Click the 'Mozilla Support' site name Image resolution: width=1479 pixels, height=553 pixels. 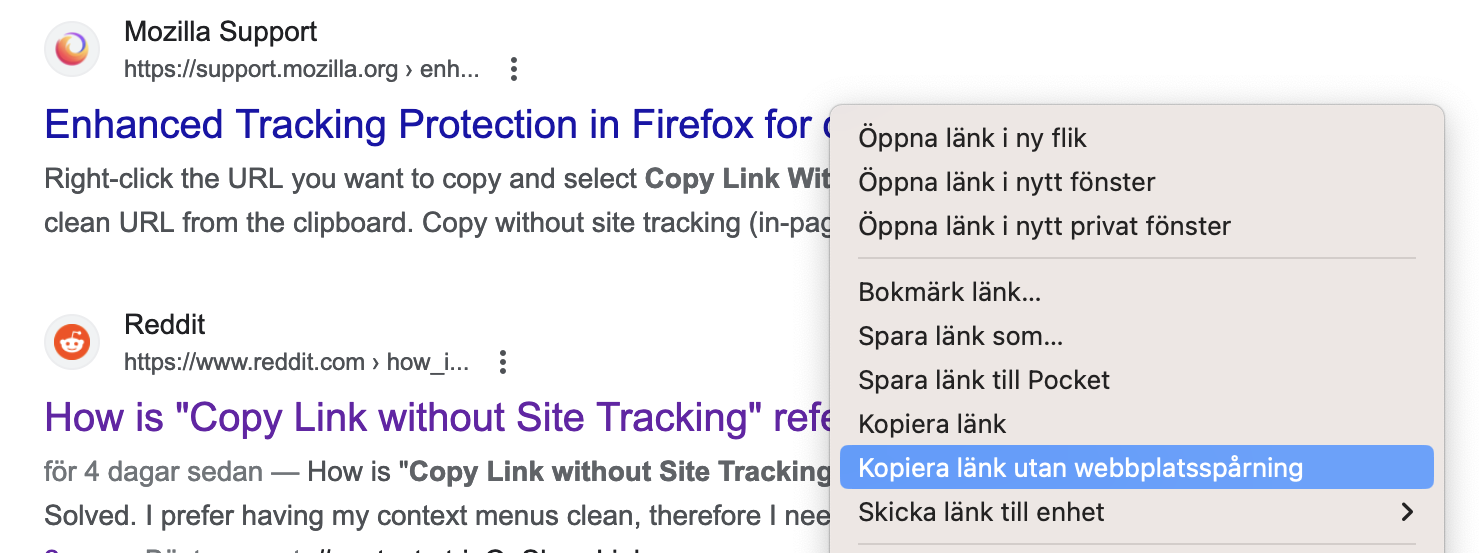(x=220, y=32)
